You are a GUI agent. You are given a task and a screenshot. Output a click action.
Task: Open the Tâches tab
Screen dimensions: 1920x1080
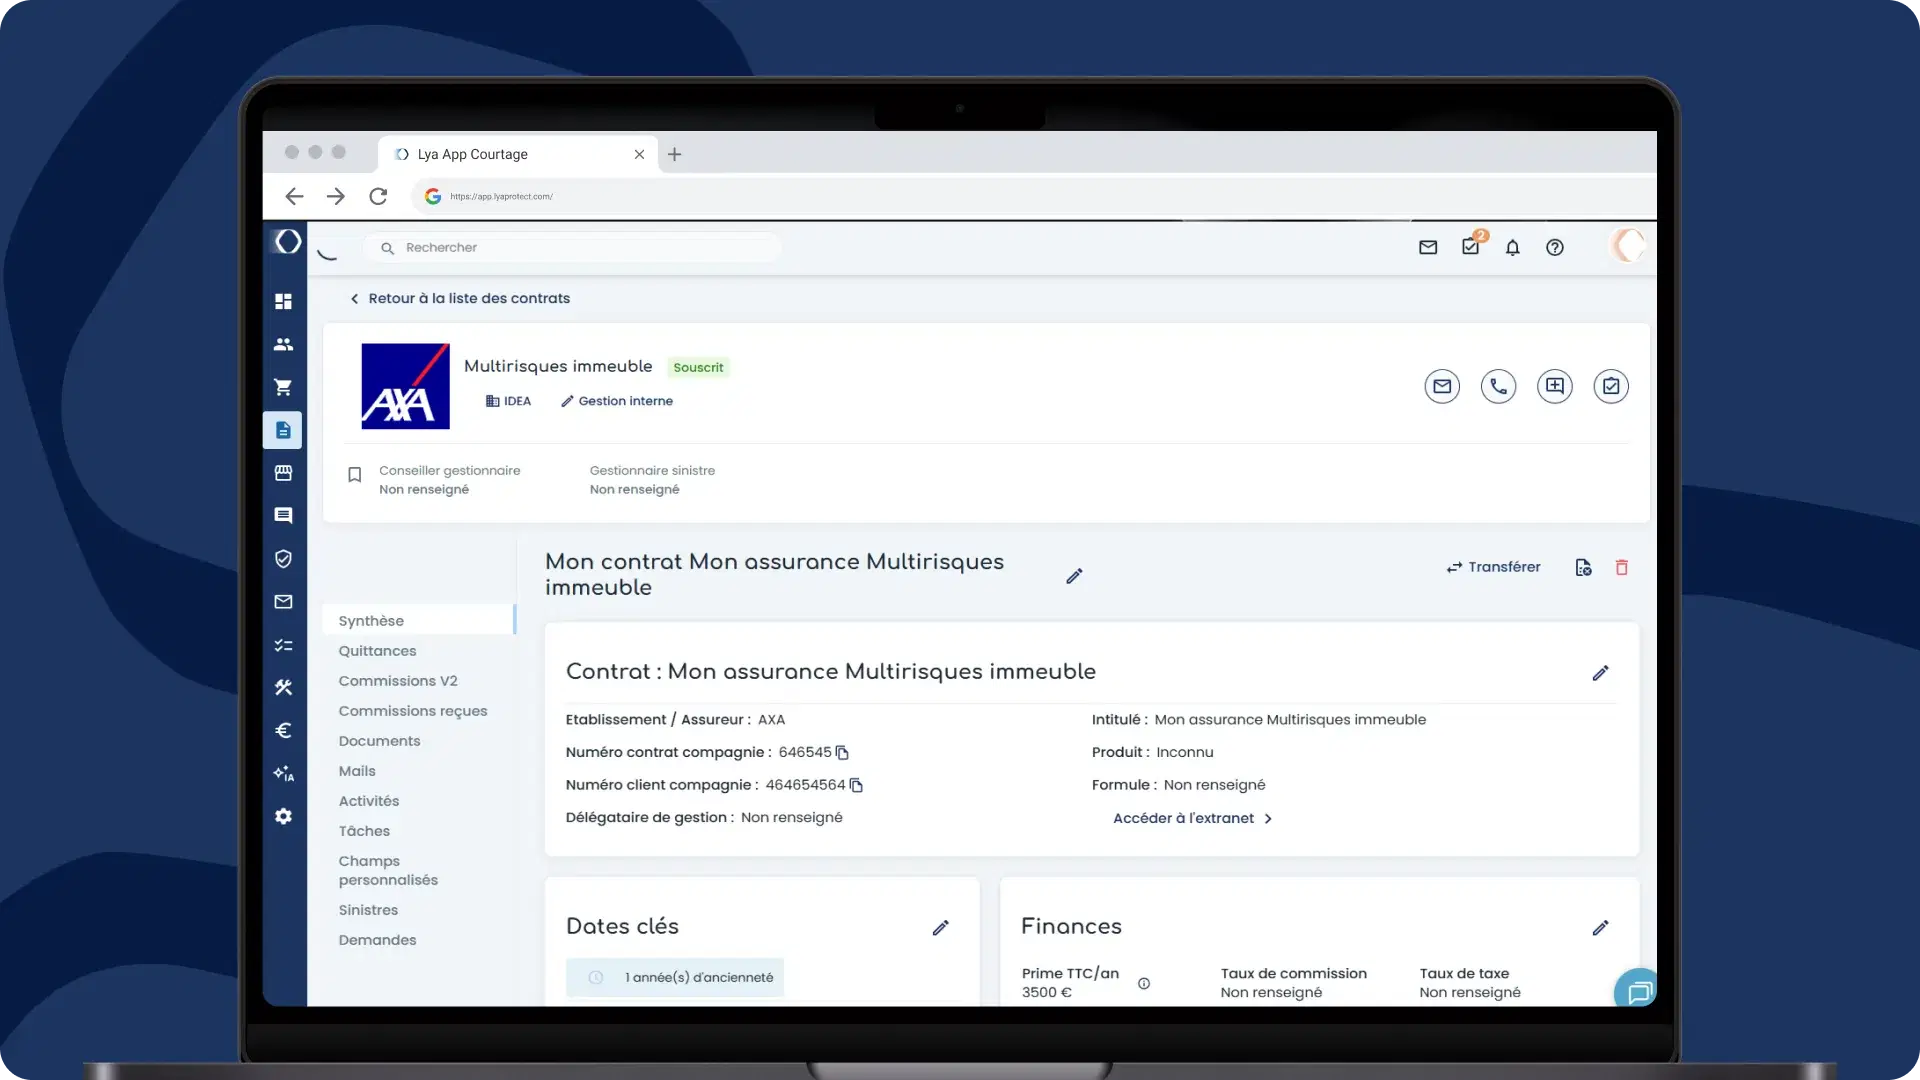tap(364, 831)
